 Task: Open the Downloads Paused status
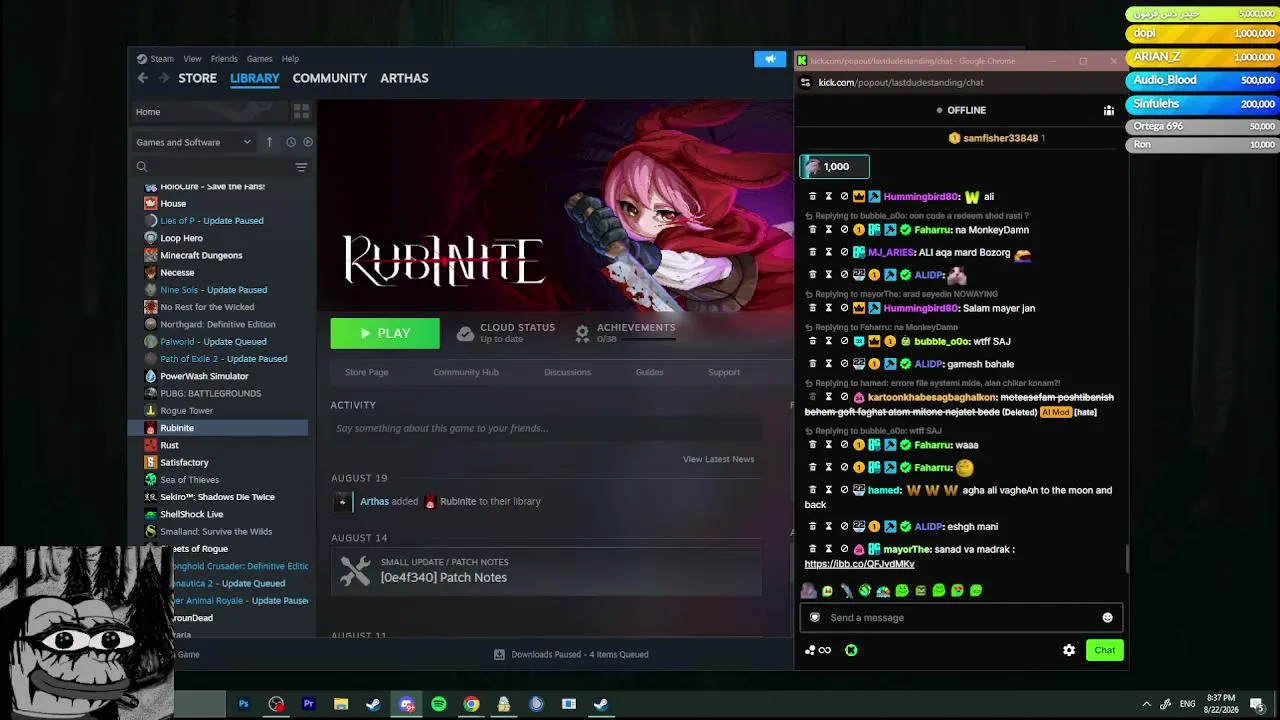click(x=572, y=654)
